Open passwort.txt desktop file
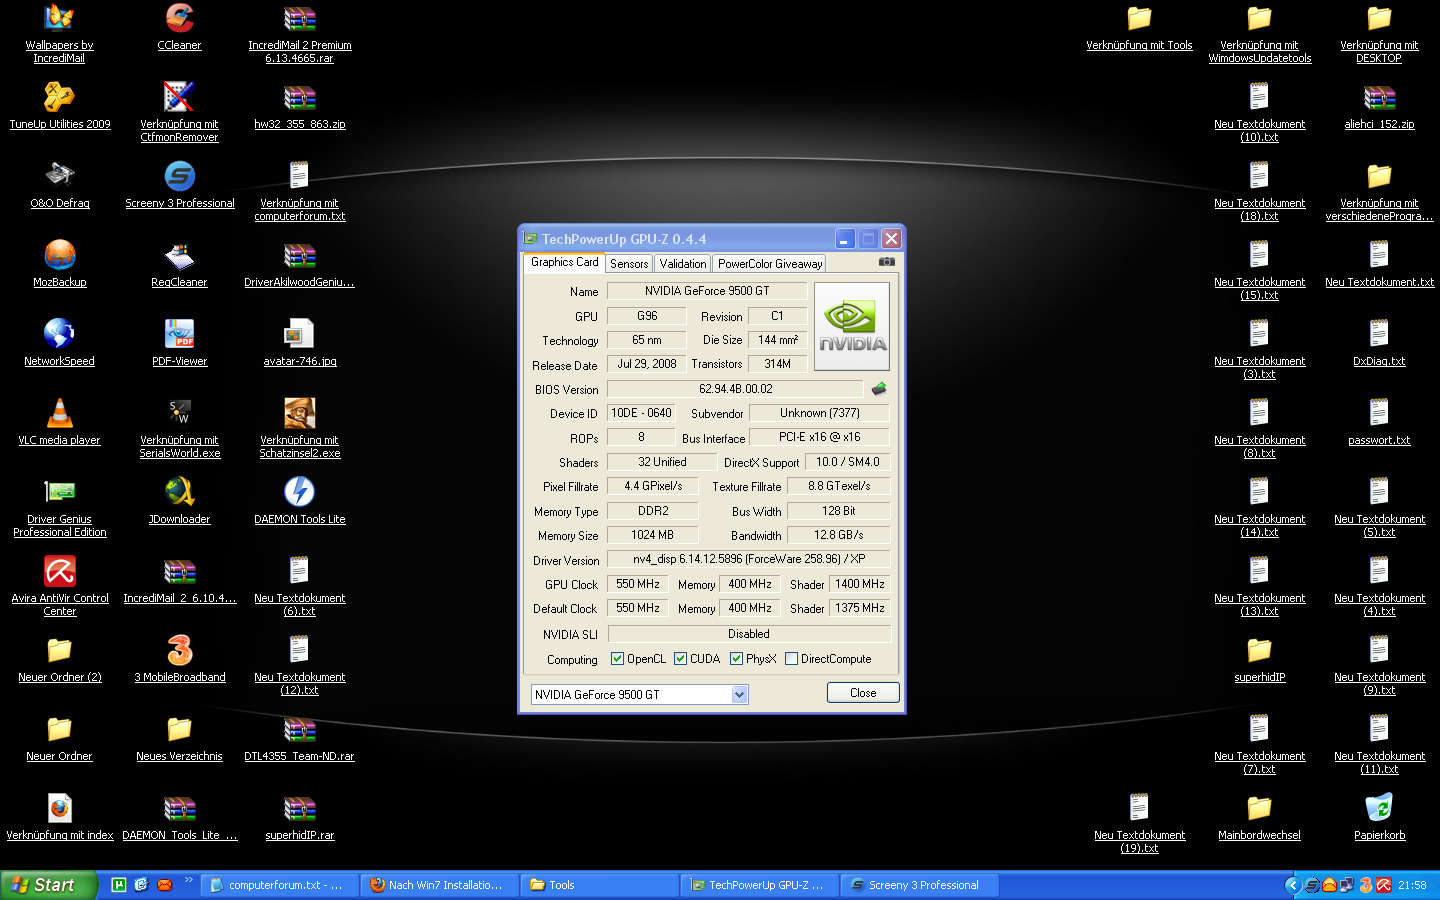The height and width of the screenshot is (900, 1440). click(1379, 422)
